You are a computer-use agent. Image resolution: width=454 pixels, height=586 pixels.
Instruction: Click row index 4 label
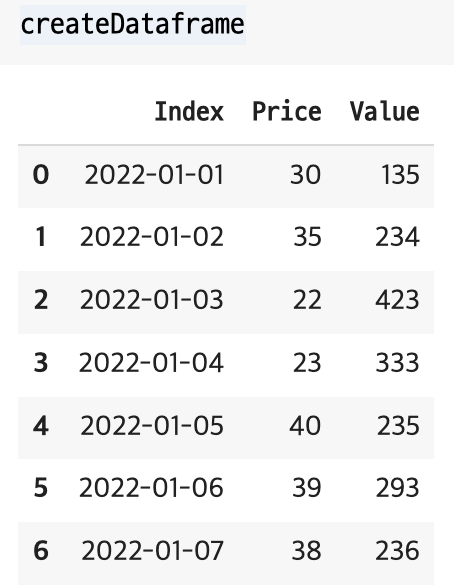41,426
